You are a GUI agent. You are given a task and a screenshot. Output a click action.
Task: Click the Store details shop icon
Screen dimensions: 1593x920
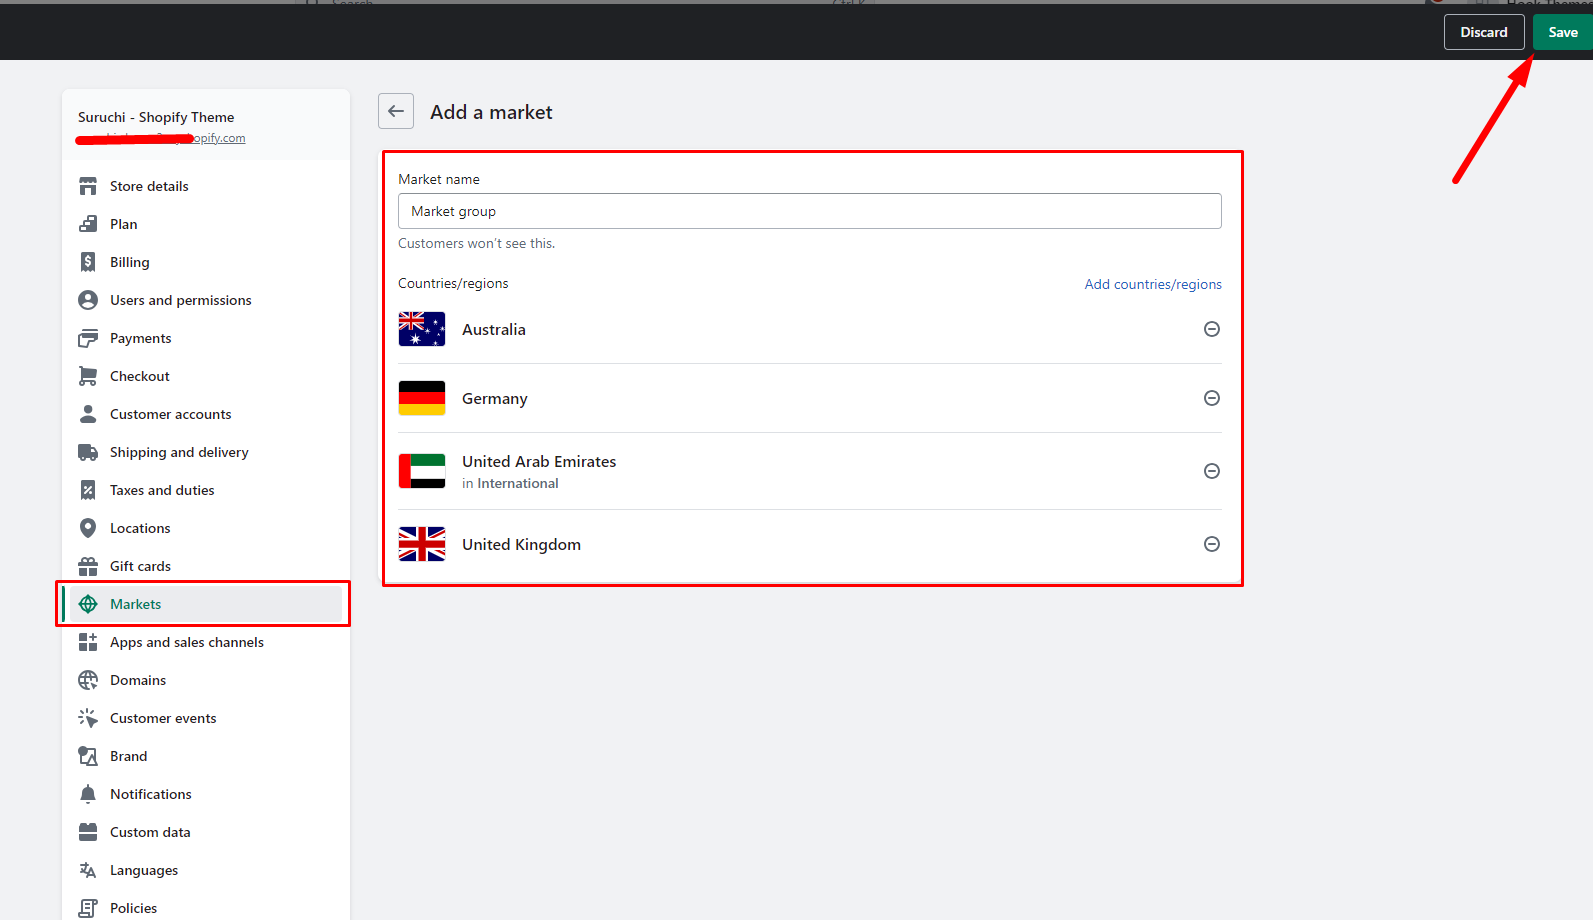pyautogui.click(x=88, y=186)
